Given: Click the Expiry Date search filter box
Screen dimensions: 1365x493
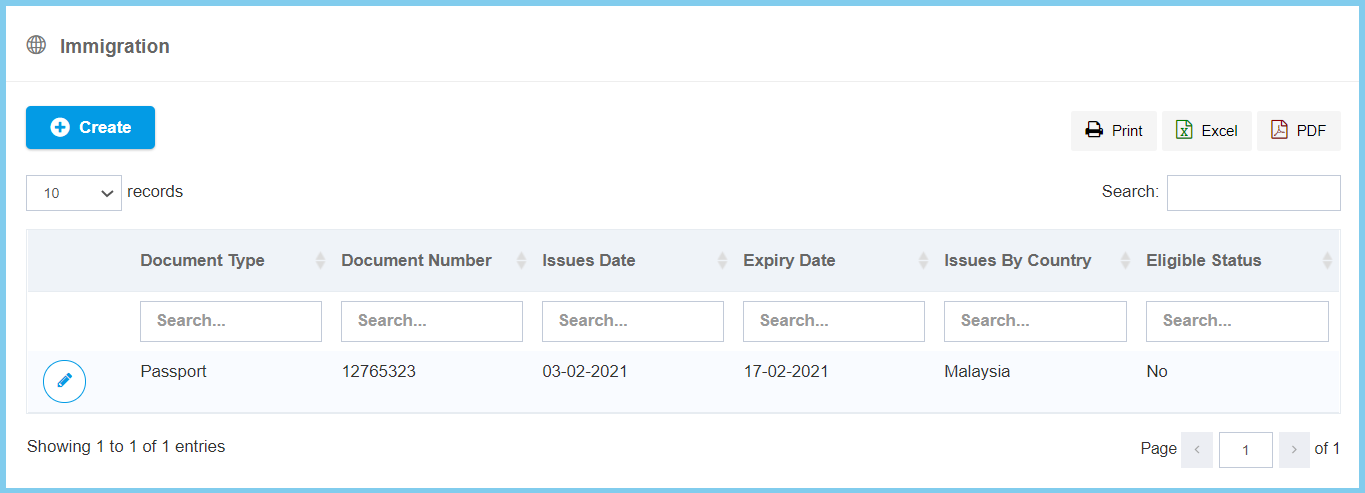Looking at the screenshot, I should 833,321.
